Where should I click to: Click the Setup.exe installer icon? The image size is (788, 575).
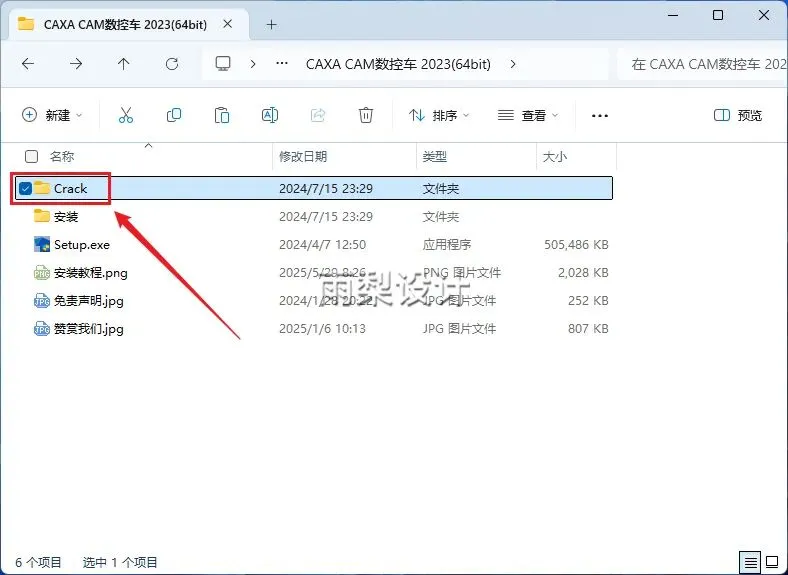pyautogui.click(x=42, y=244)
